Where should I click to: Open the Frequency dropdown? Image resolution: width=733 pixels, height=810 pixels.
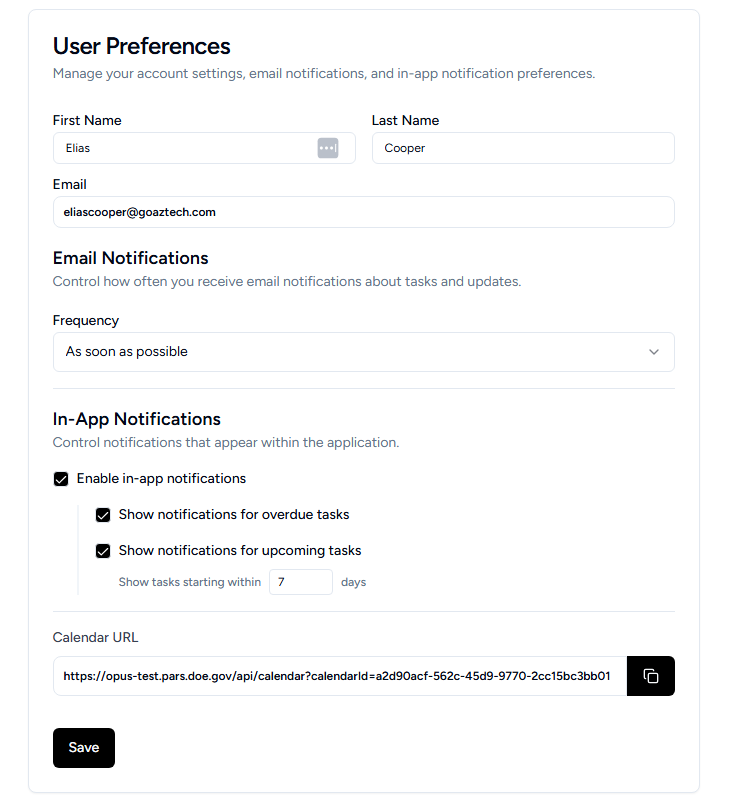pyautogui.click(x=363, y=352)
